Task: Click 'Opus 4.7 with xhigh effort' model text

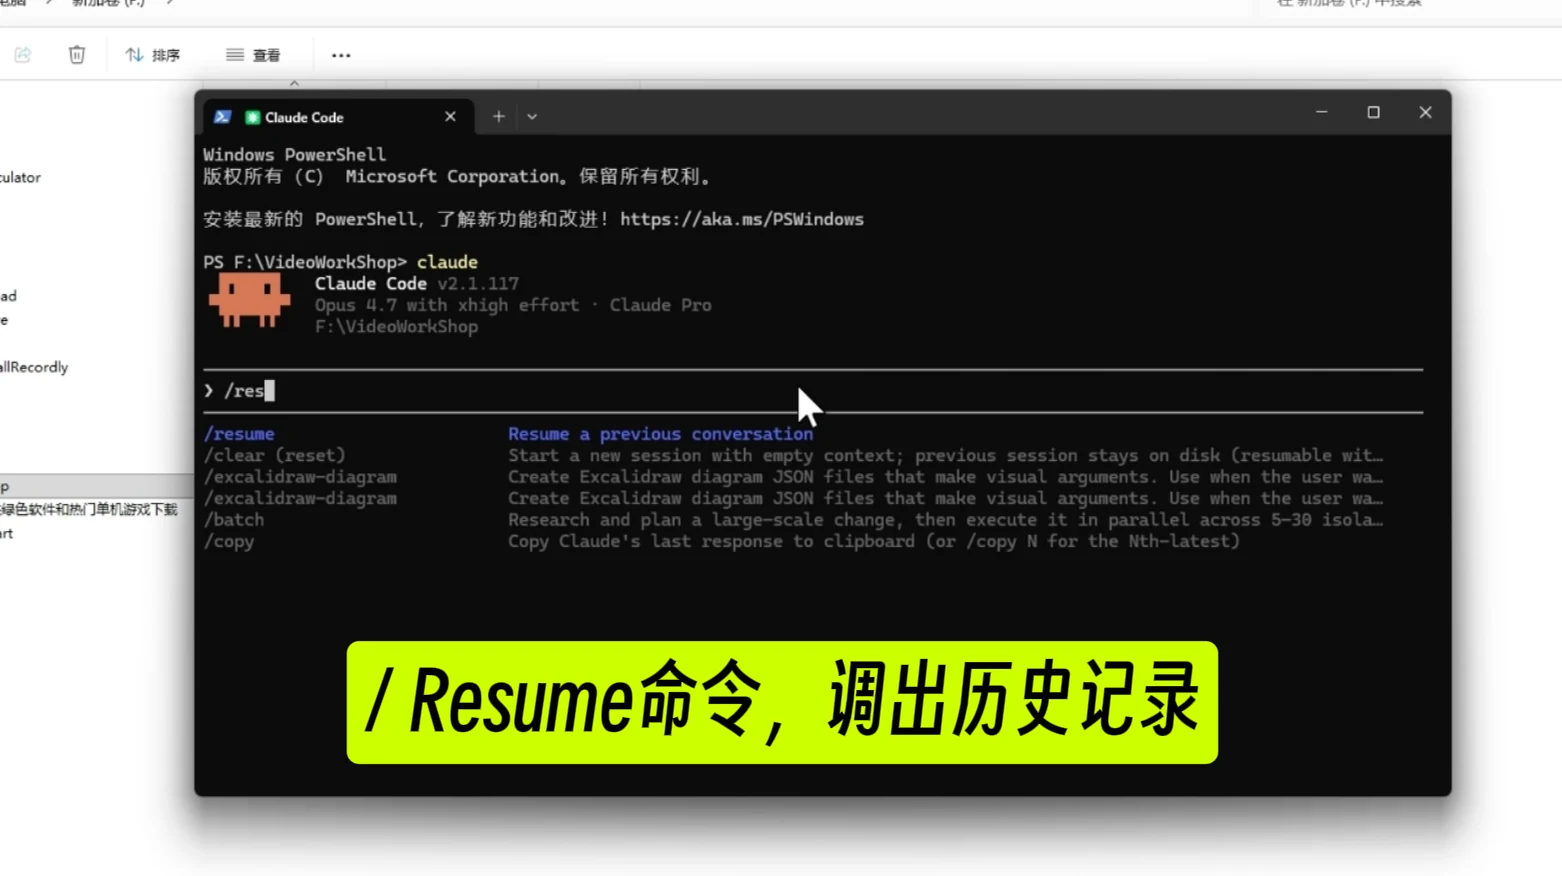Action: tap(447, 305)
